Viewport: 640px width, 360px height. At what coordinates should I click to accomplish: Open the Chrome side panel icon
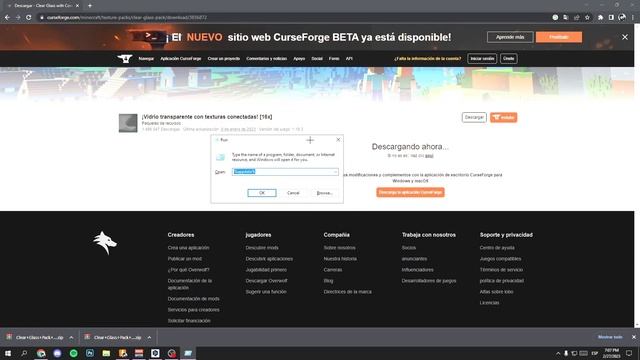611,18
